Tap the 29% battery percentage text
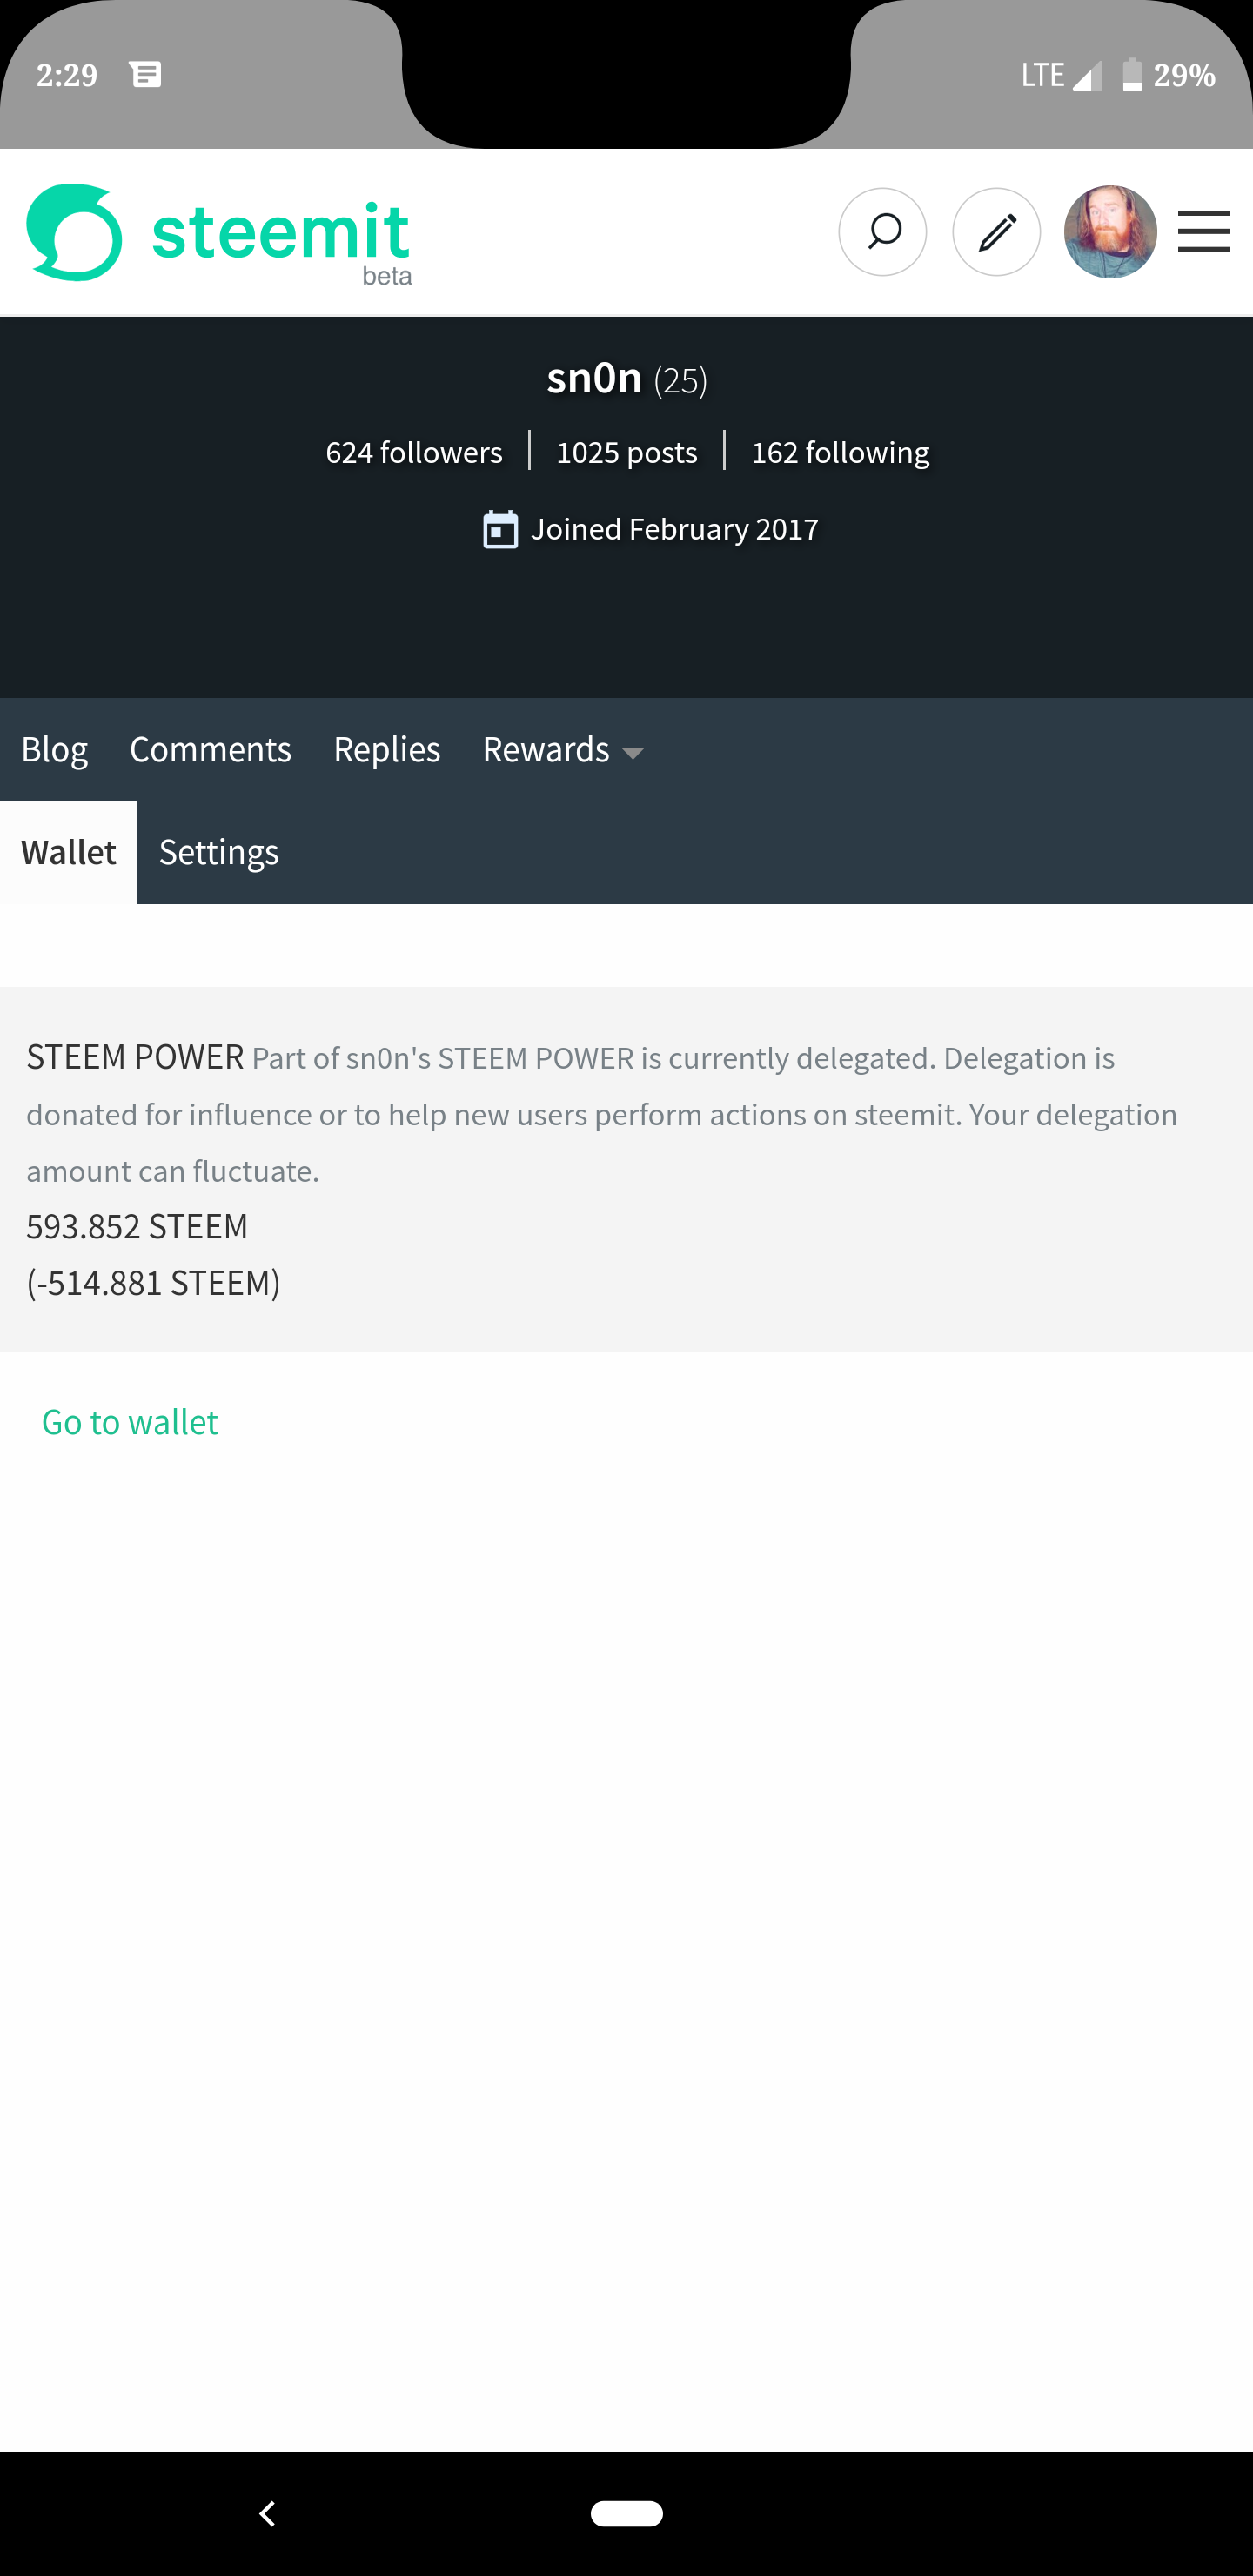 tap(1185, 75)
